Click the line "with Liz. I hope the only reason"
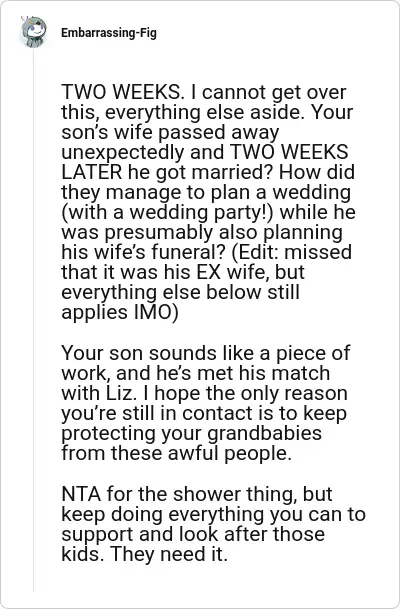This screenshot has height=609, width=400. coord(204,393)
